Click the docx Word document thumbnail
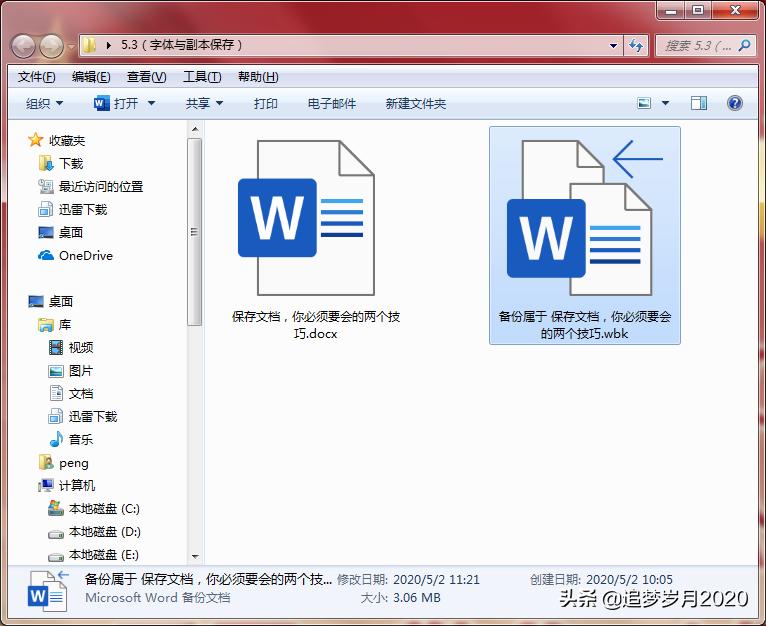 coord(306,217)
